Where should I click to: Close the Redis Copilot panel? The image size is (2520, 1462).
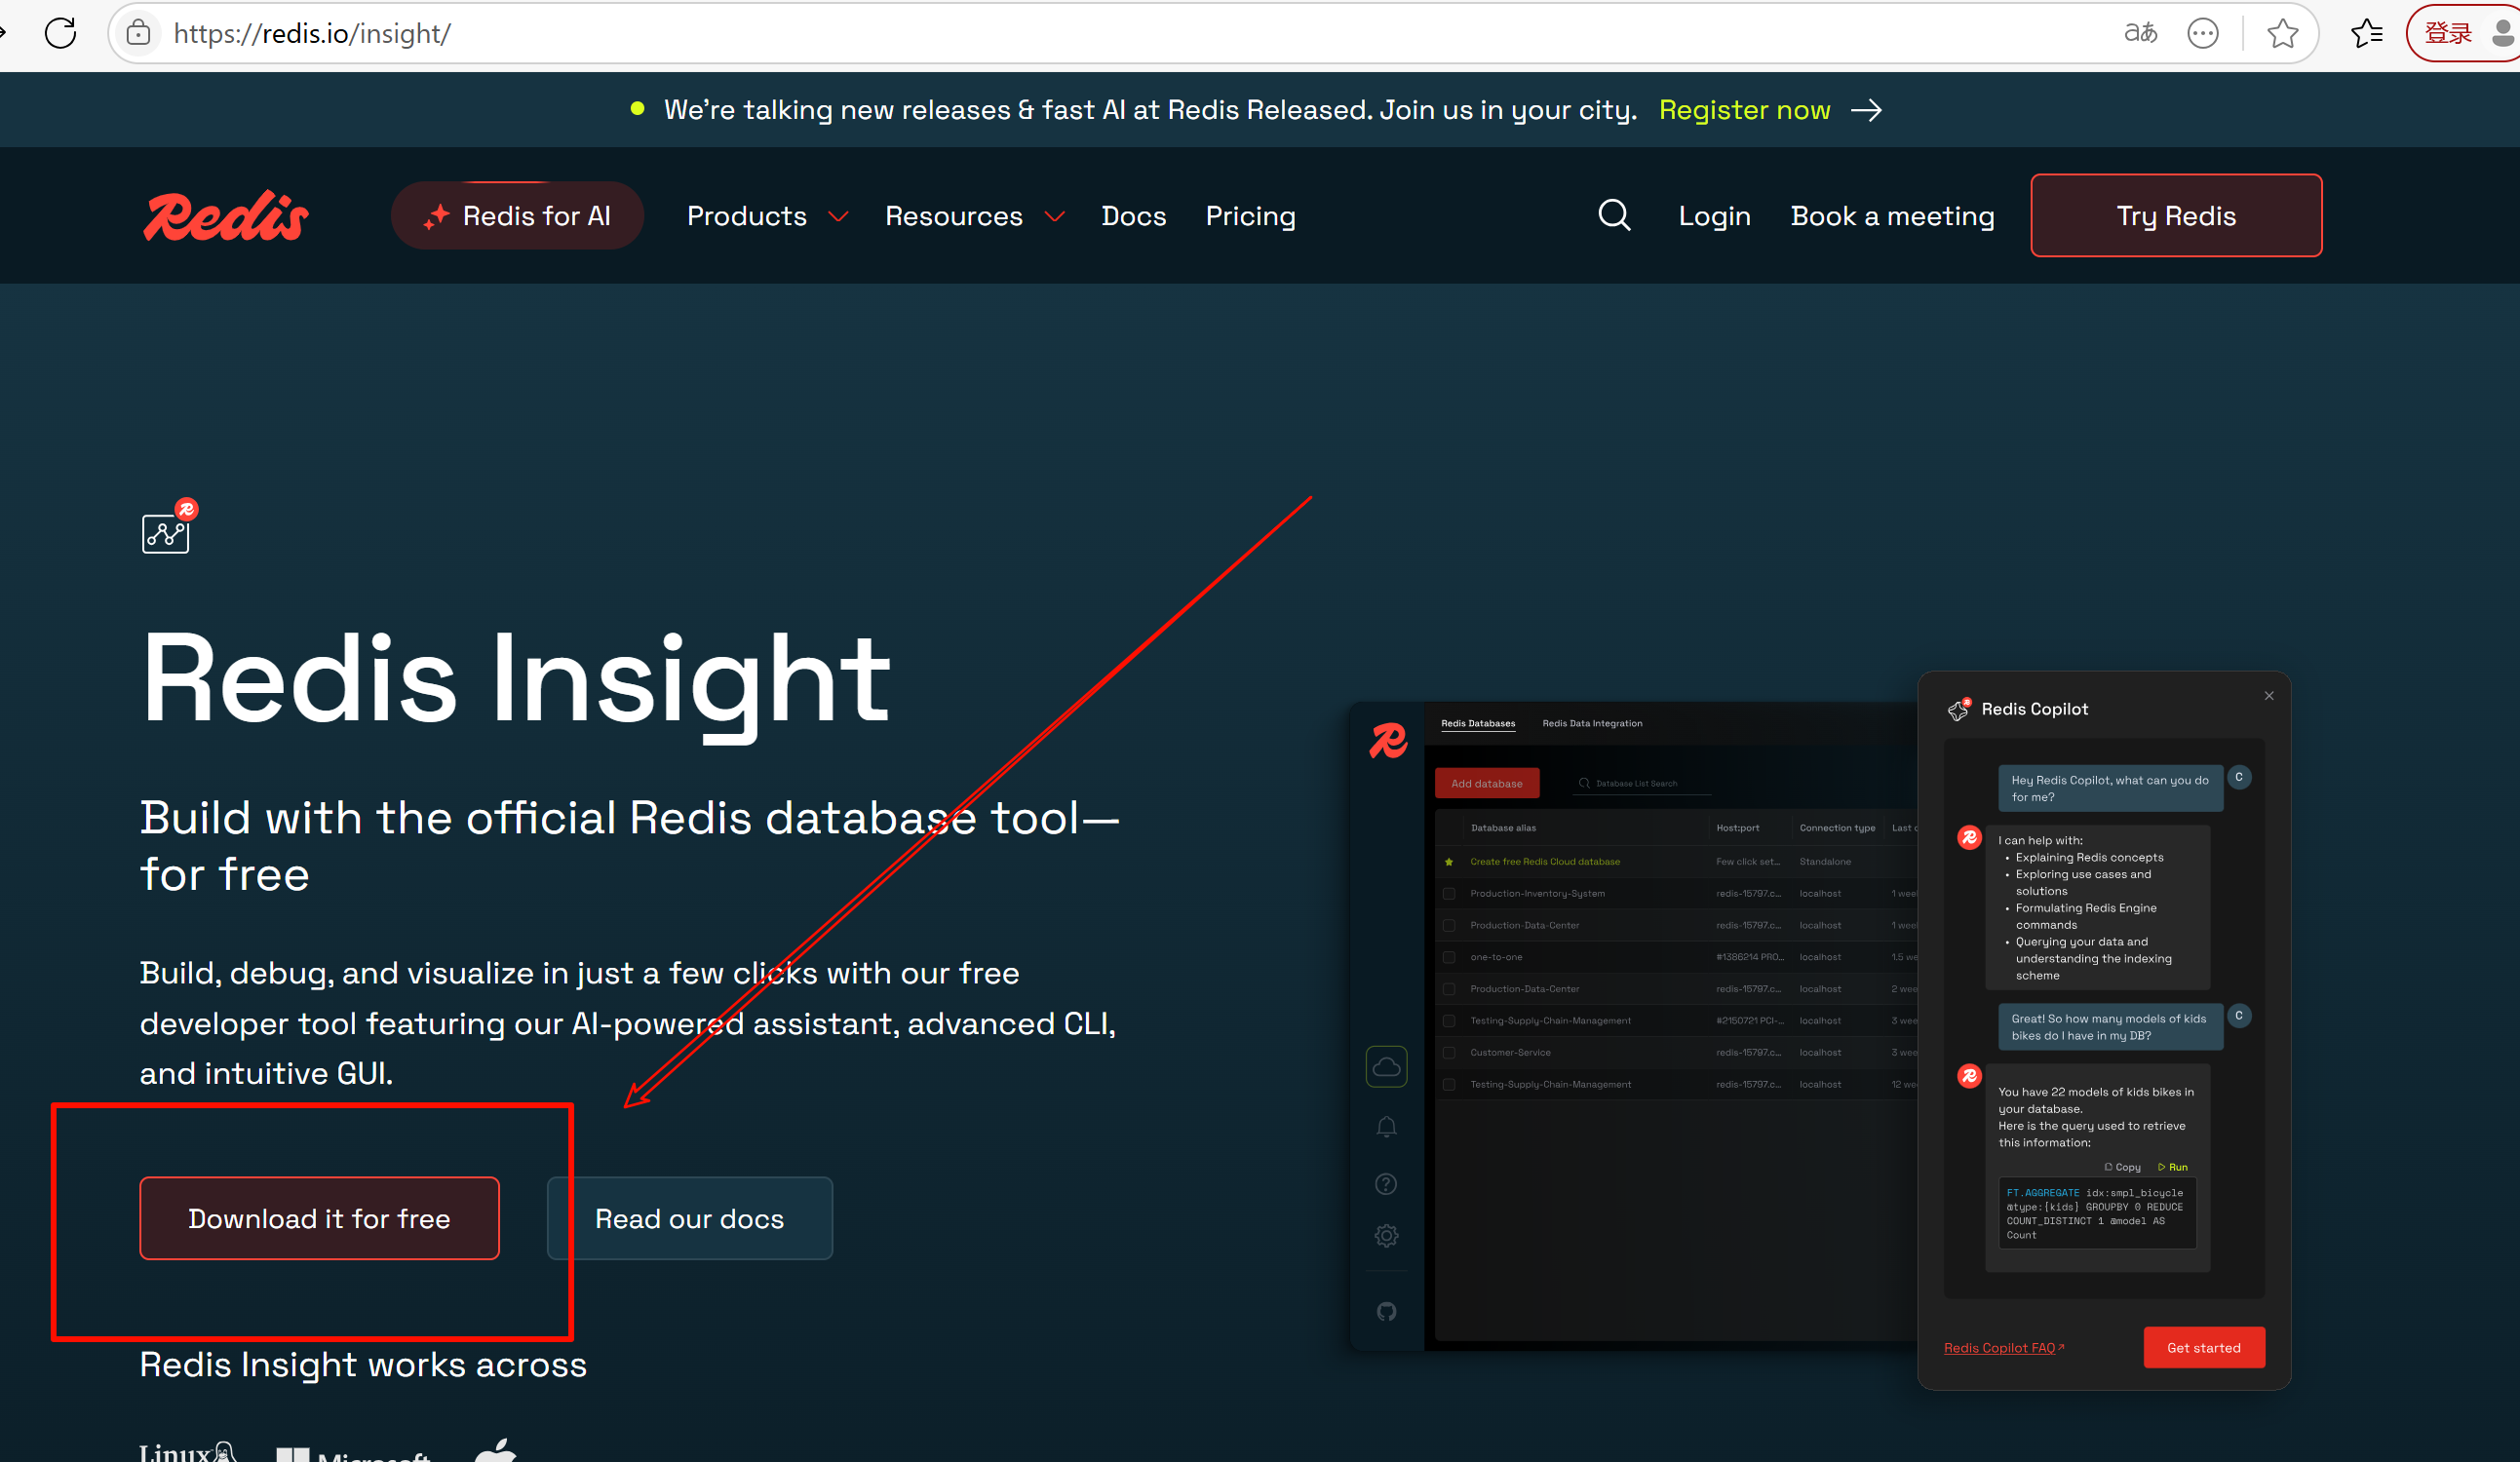pyautogui.click(x=2269, y=696)
